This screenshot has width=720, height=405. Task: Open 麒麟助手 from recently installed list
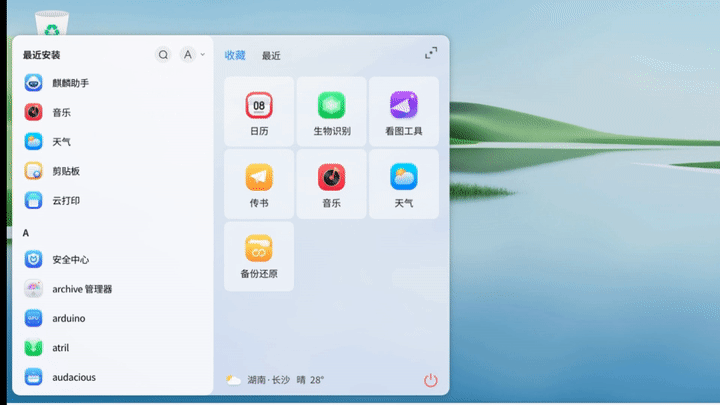70,83
